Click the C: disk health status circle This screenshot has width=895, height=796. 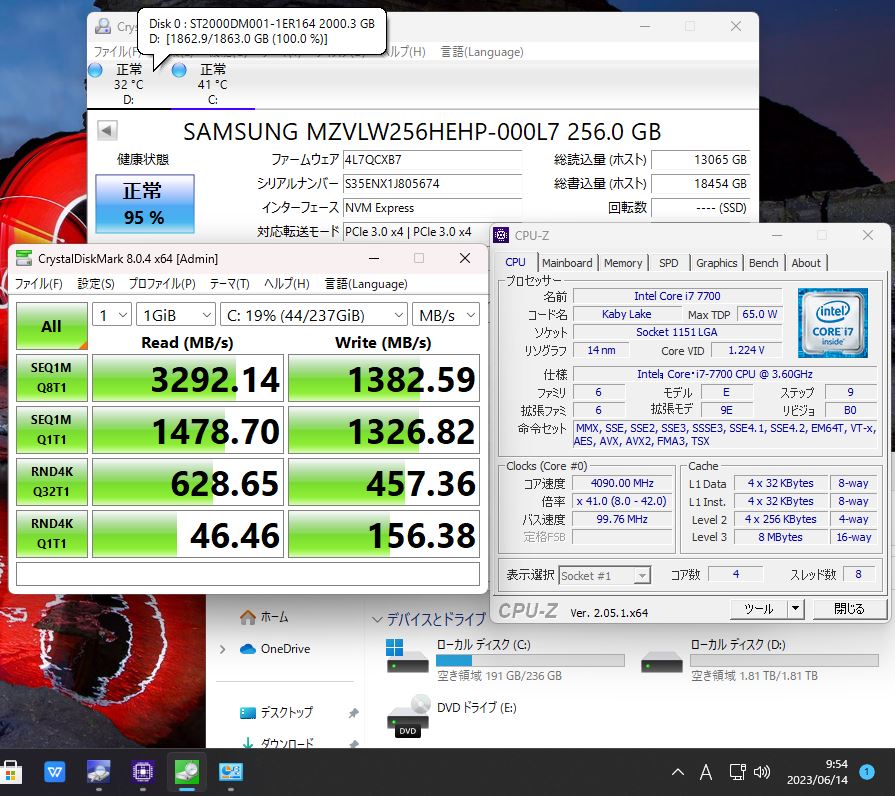179,70
